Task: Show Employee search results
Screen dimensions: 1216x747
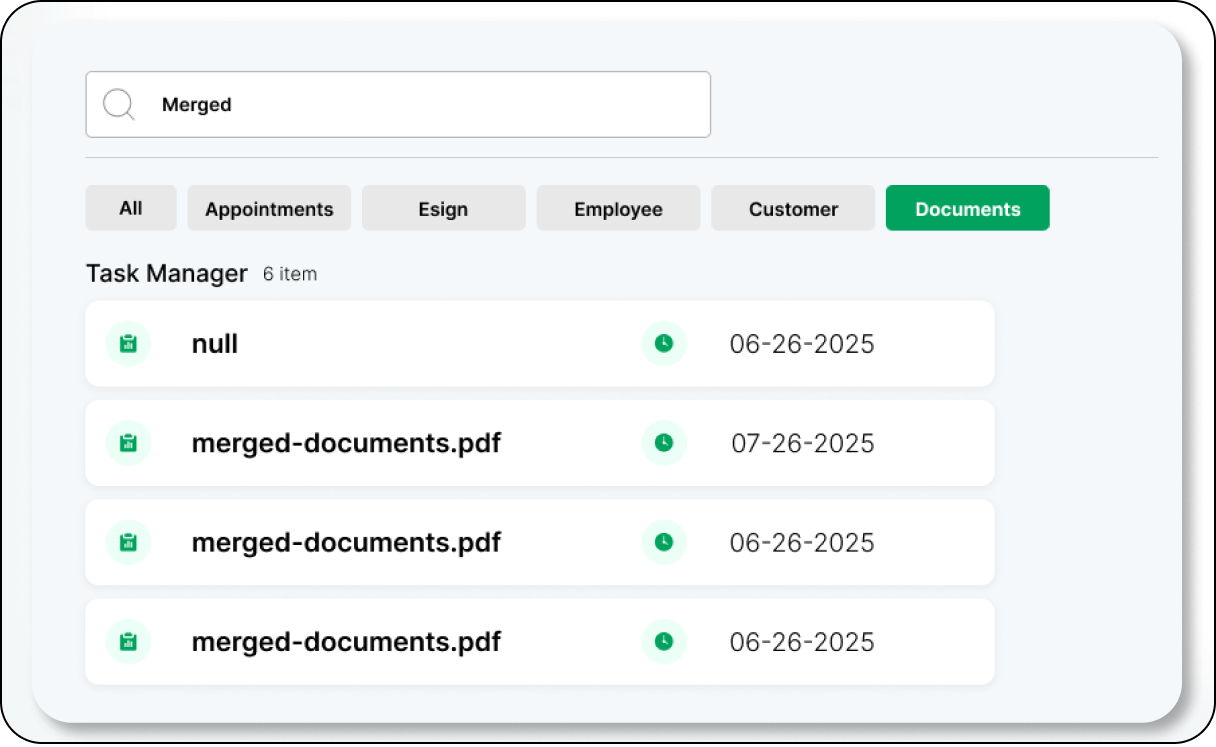Action: click(618, 208)
